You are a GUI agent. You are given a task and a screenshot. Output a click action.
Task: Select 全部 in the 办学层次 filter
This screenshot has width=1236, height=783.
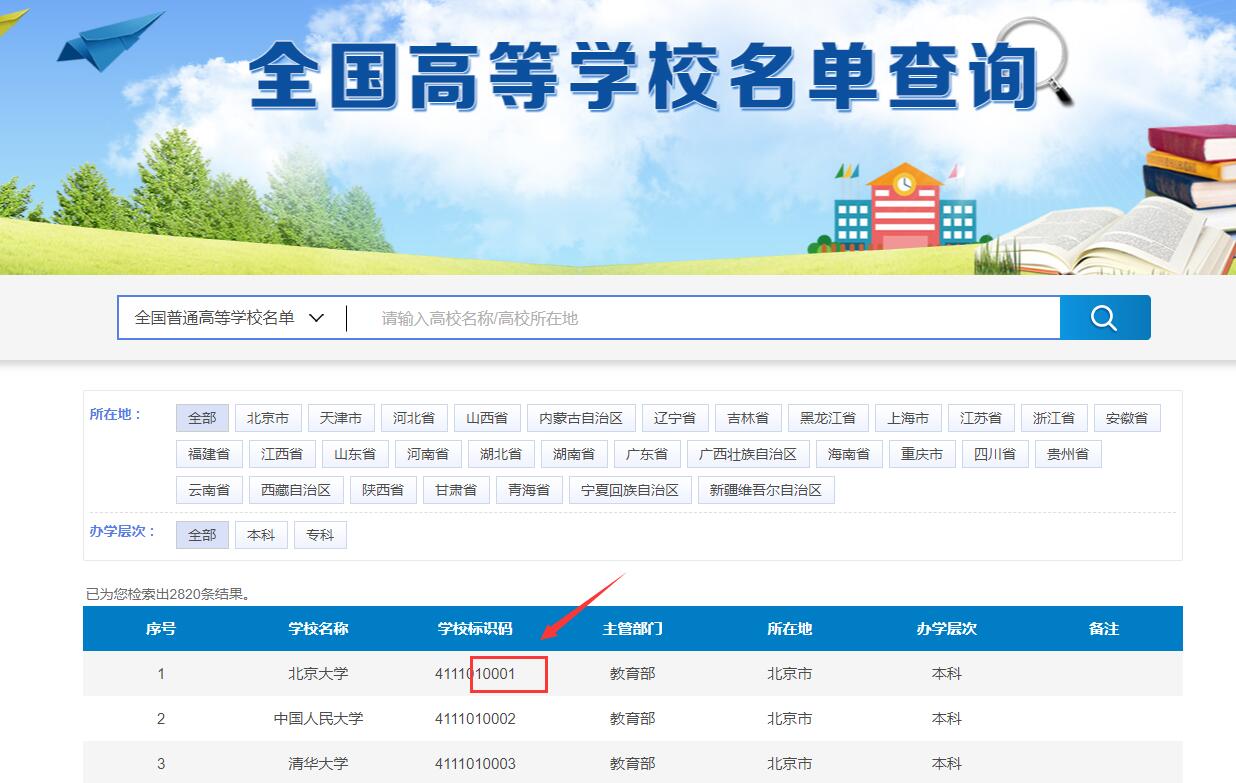[x=202, y=535]
